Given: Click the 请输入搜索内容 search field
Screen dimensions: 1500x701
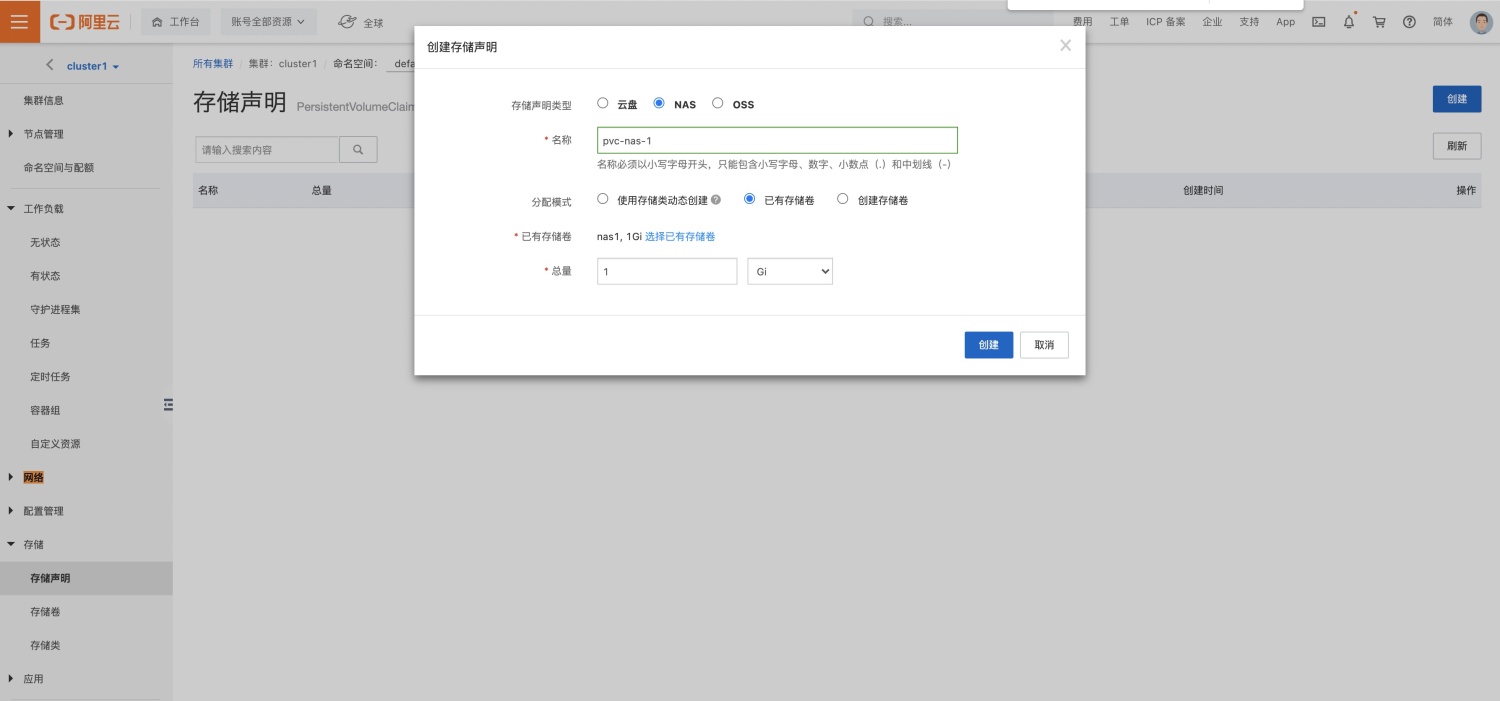Looking at the screenshot, I should tap(267, 149).
